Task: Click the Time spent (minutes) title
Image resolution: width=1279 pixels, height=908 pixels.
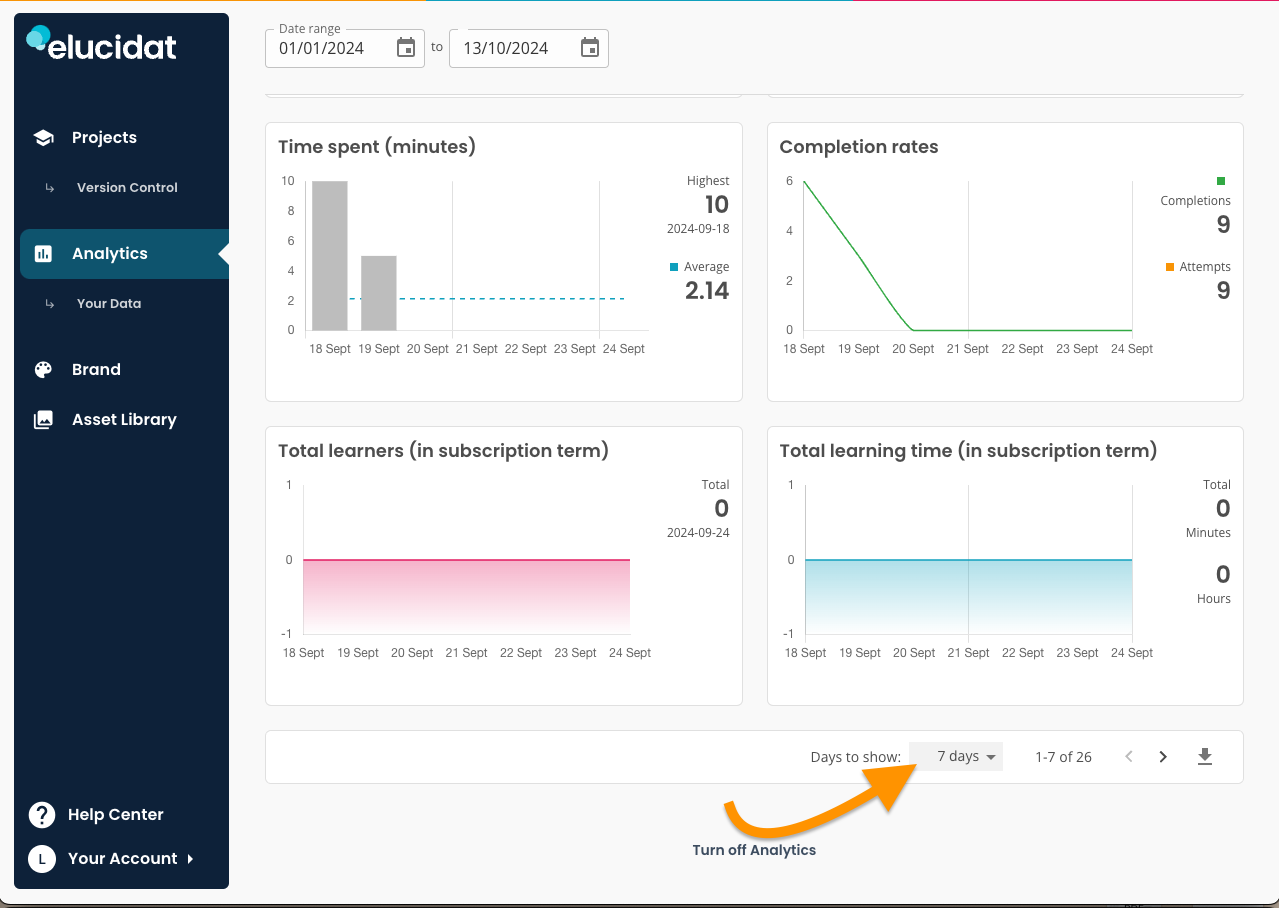Action: pos(377,147)
